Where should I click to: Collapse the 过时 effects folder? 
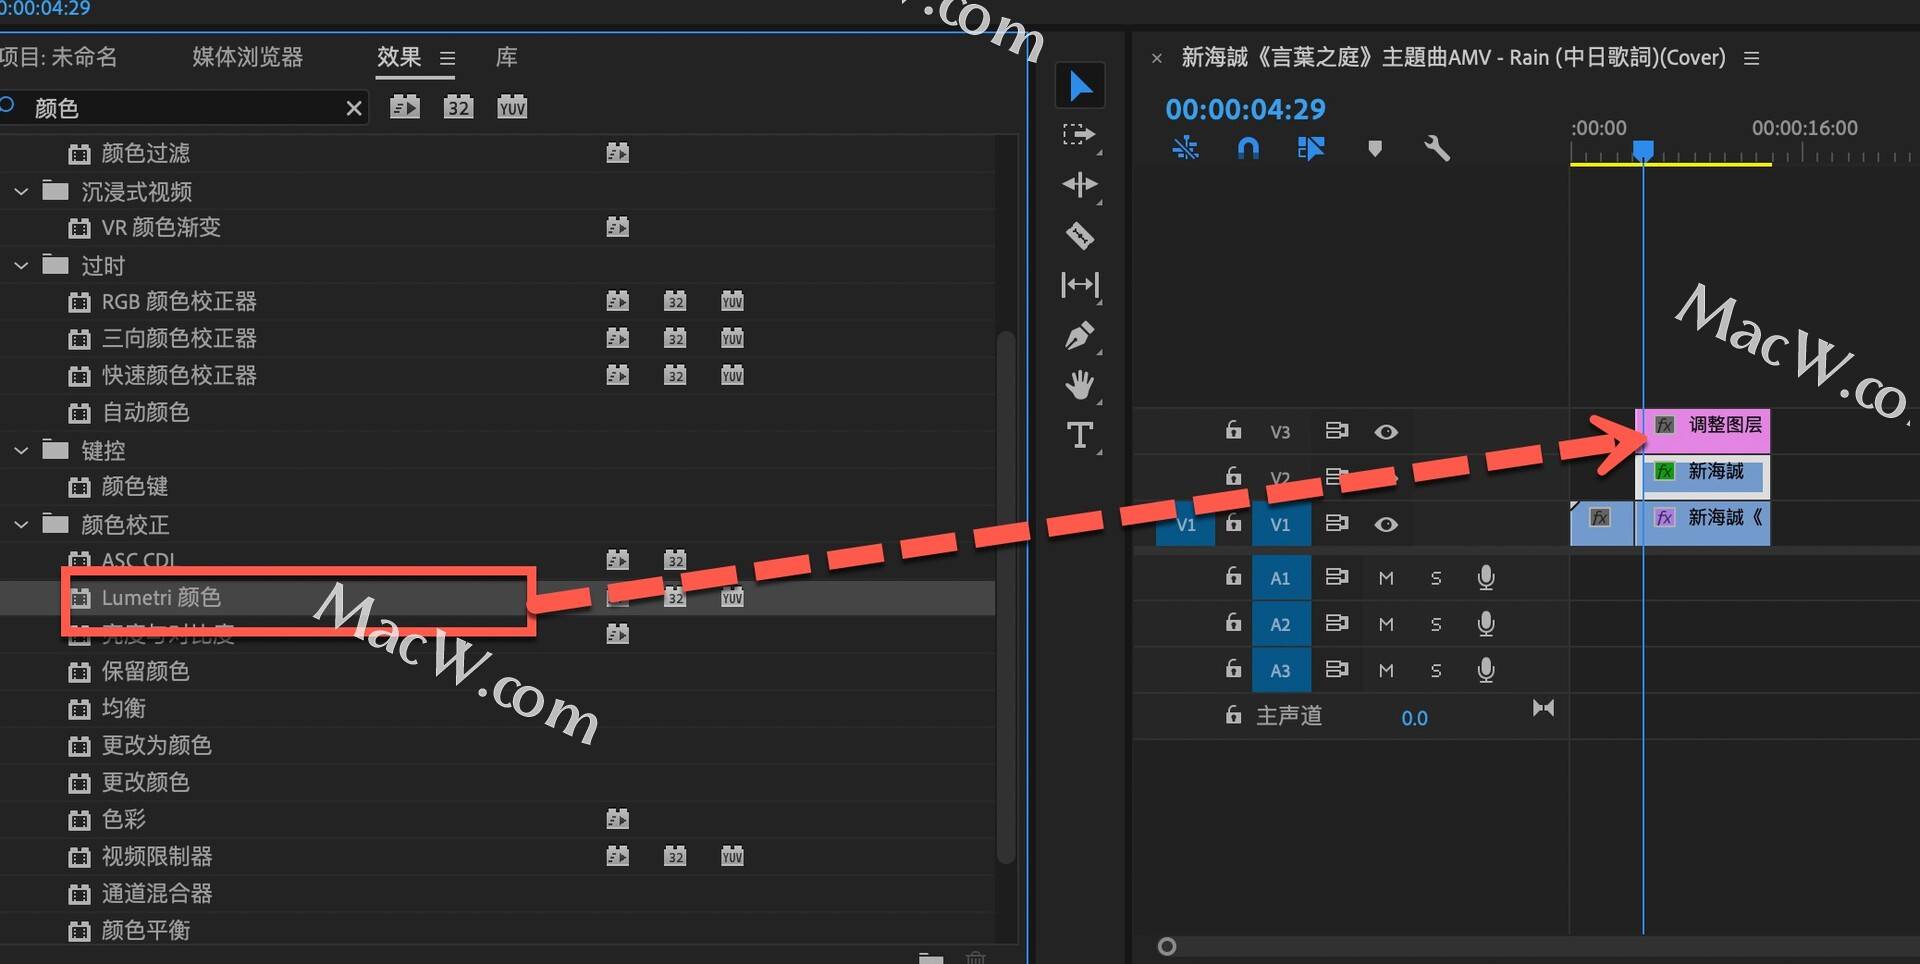21,266
